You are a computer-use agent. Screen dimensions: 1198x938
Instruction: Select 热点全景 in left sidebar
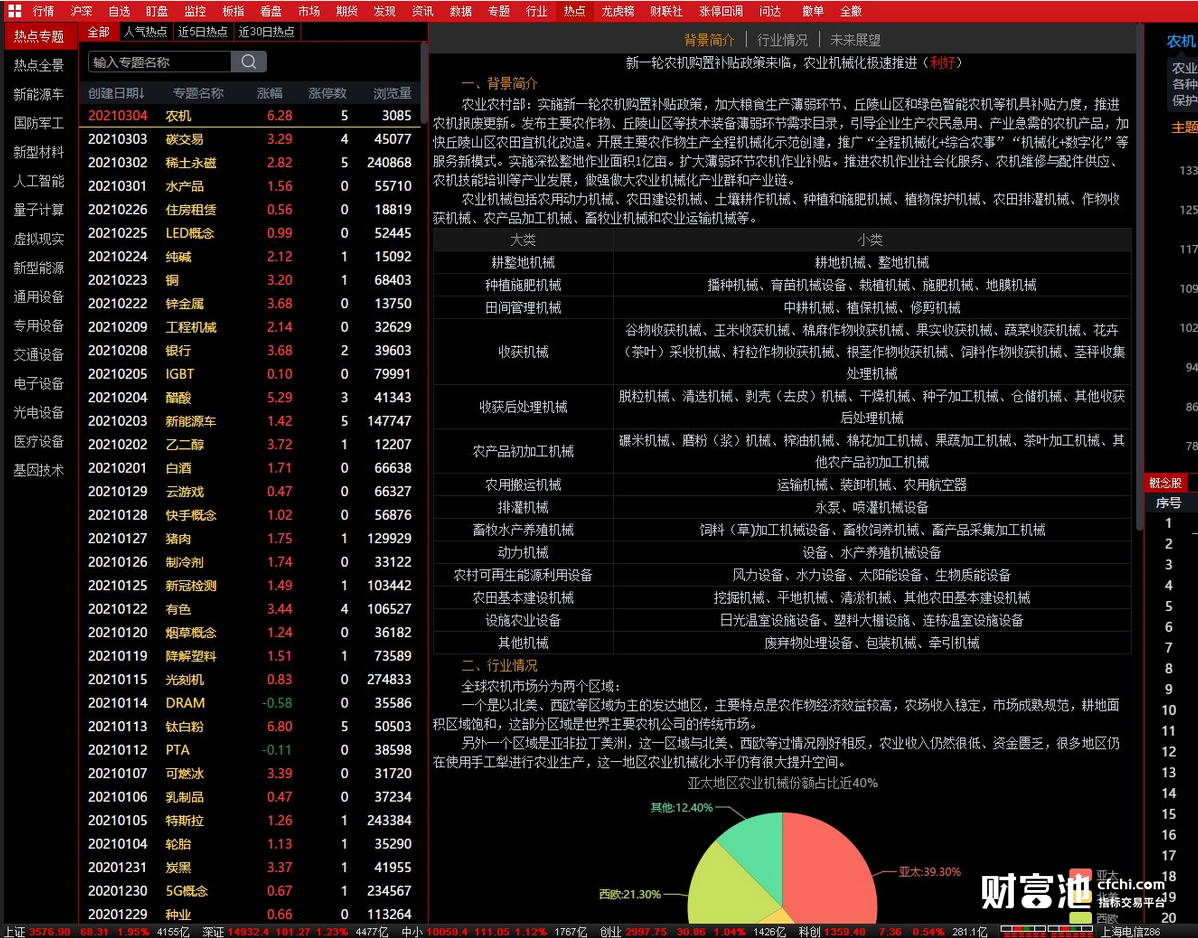(x=39, y=66)
